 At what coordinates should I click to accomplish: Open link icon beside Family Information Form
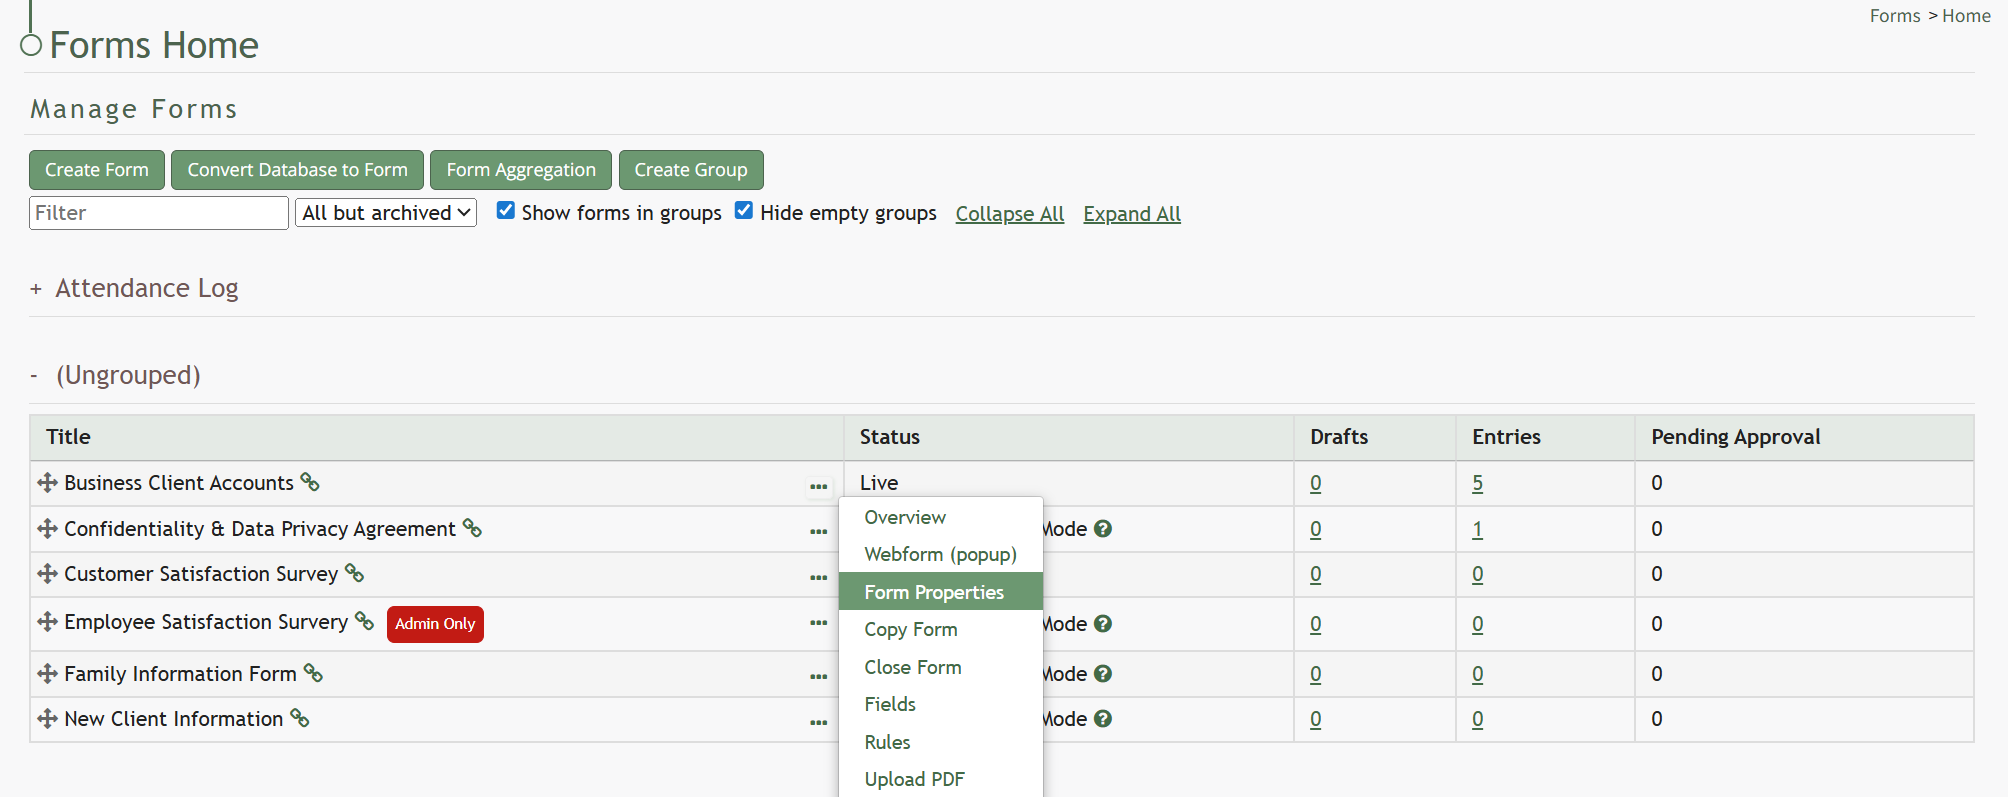313,673
